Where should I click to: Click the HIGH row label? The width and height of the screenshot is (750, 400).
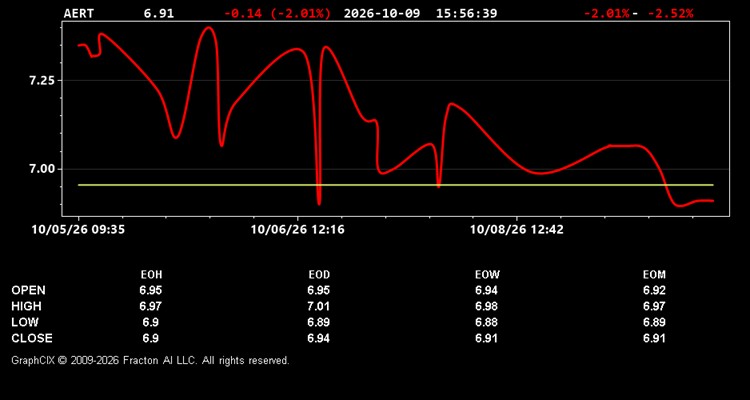(x=26, y=306)
